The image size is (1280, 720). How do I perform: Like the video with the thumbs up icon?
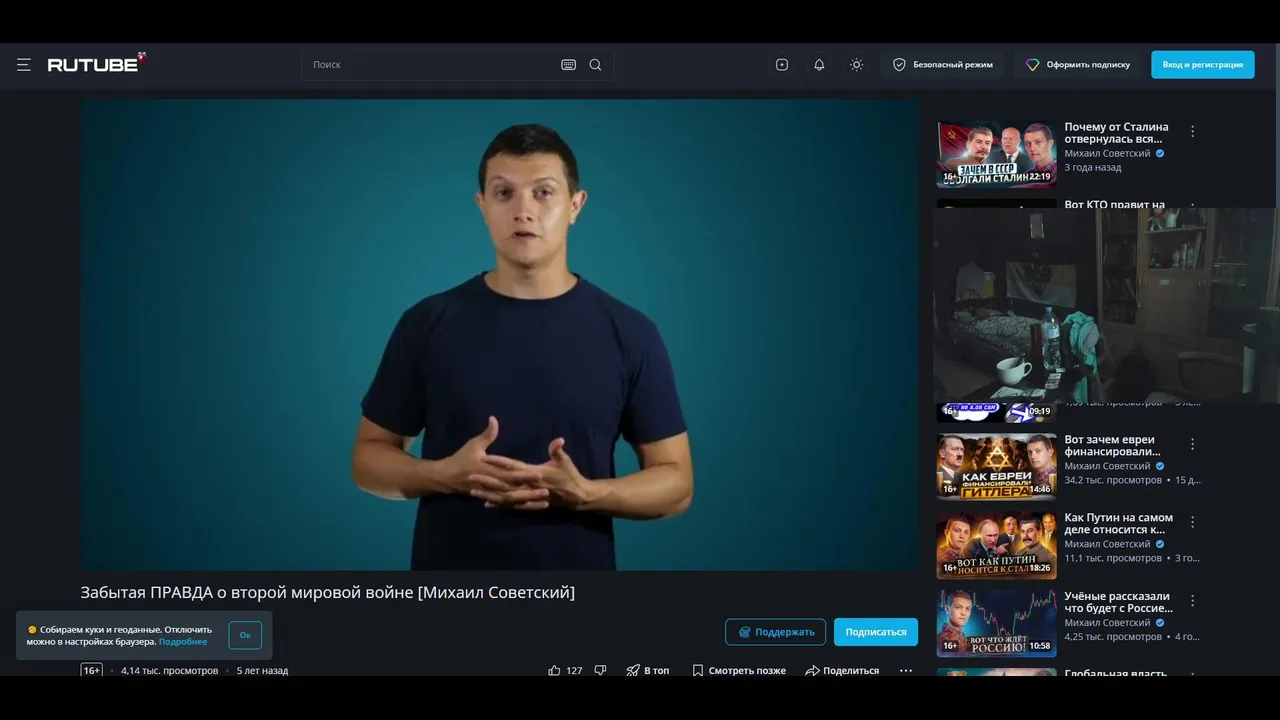point(554,671)
